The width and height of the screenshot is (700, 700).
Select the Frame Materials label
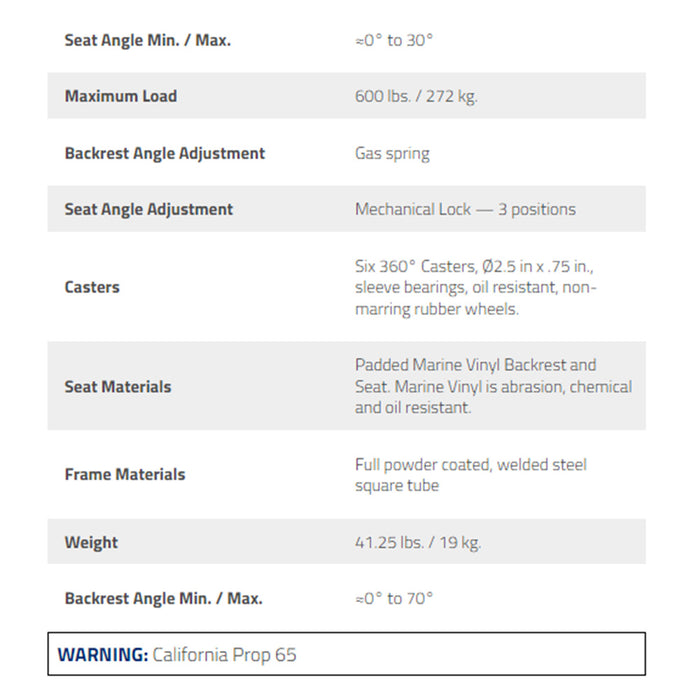pyautogui.click(x=125, y=474)
